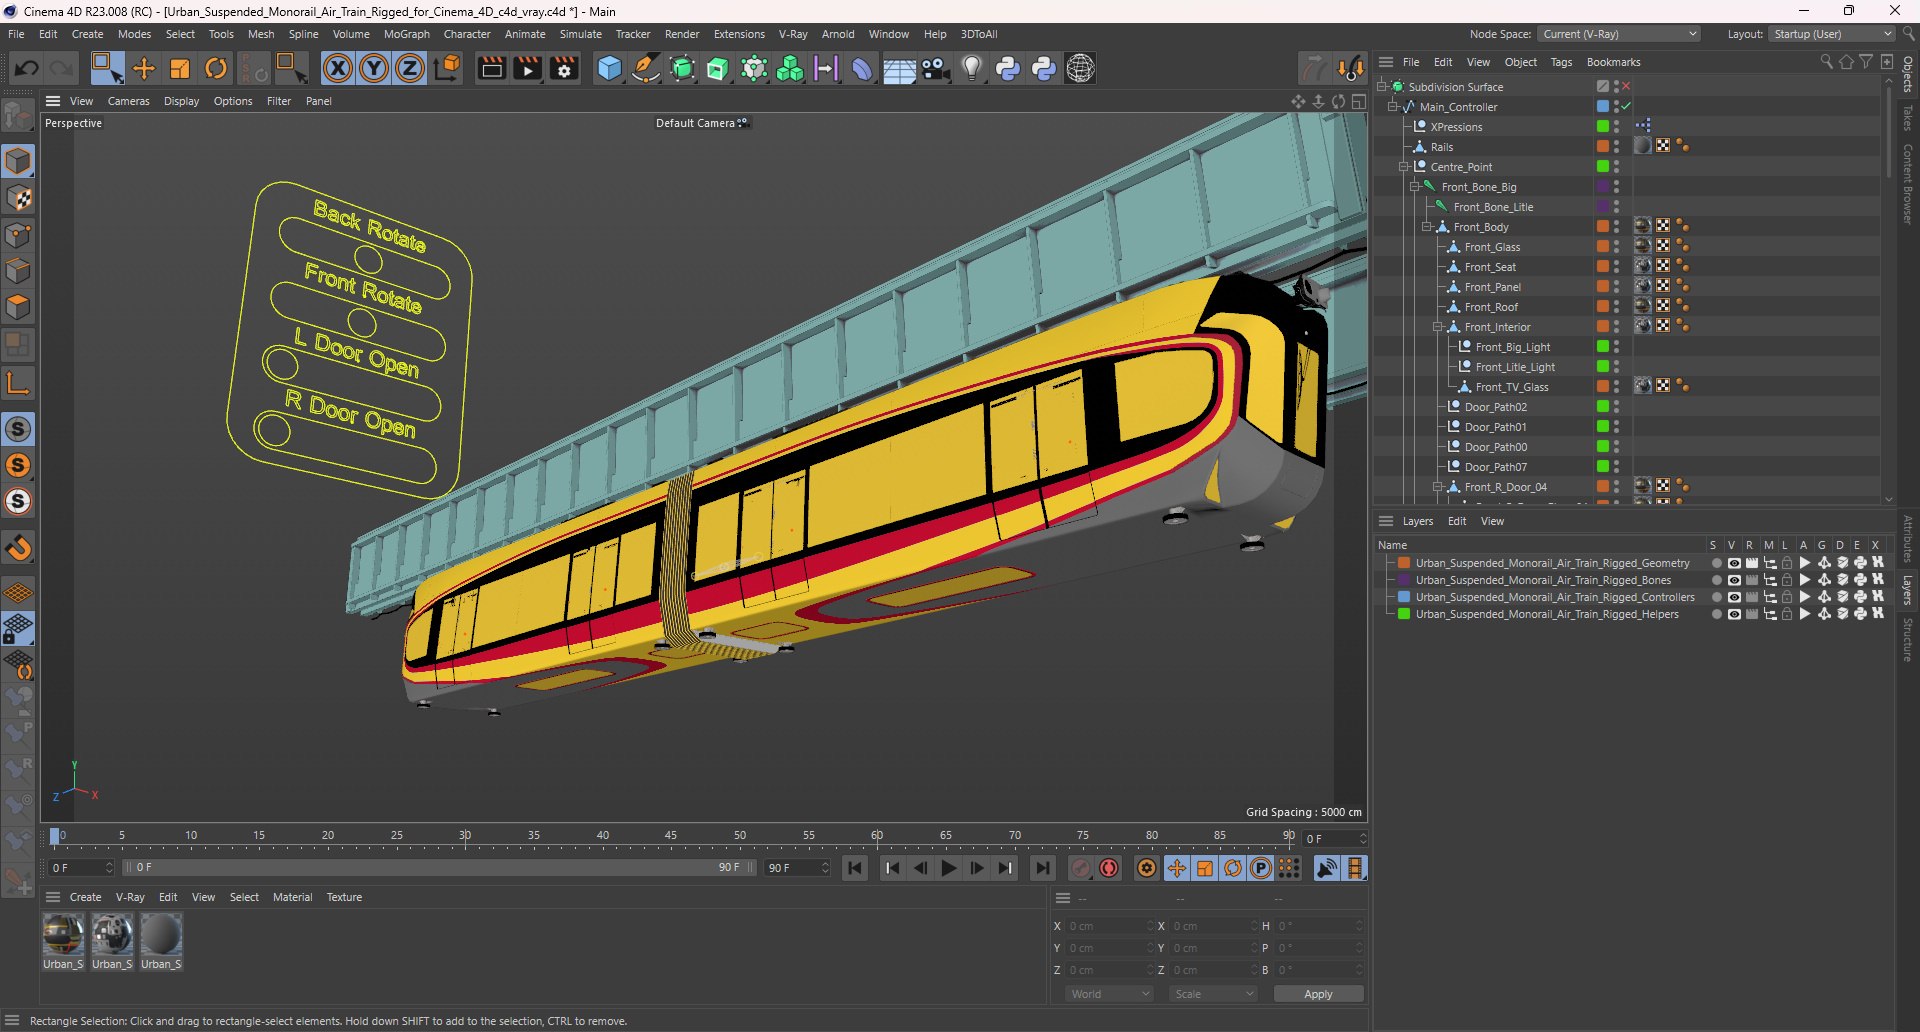1920x1032 pixels.
Task: Go to start of animation
Action: click(855, 868)
